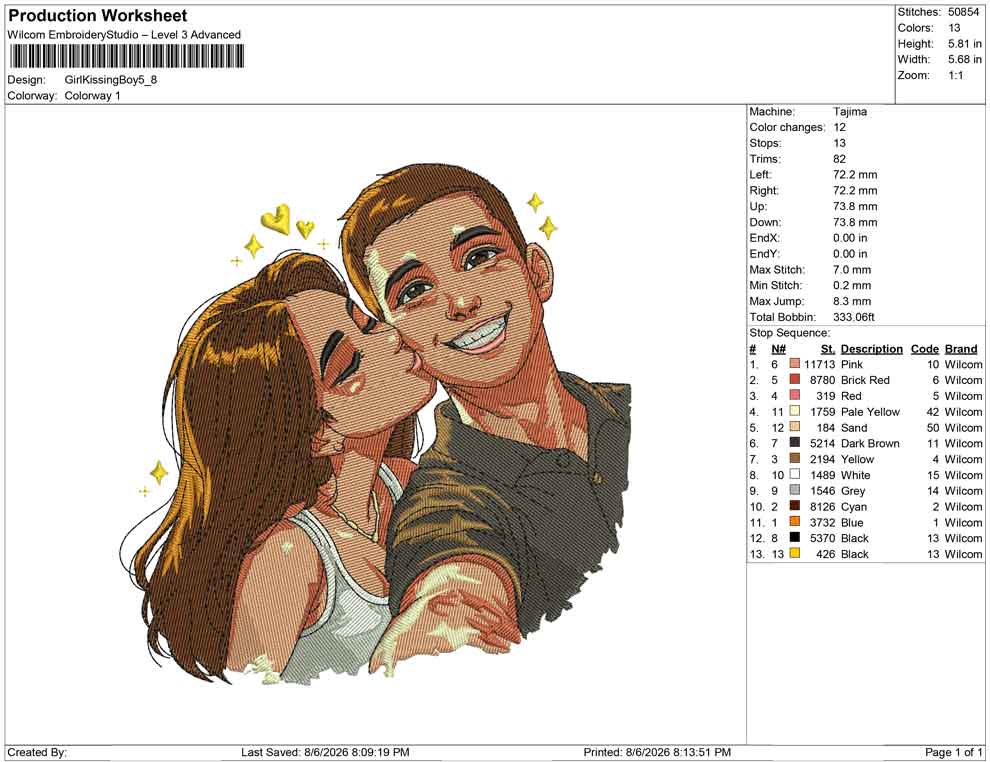The width and height of the screenshot is (990, 762).
Task: Click the Blue row orange swatch
Action: (795, 521)
